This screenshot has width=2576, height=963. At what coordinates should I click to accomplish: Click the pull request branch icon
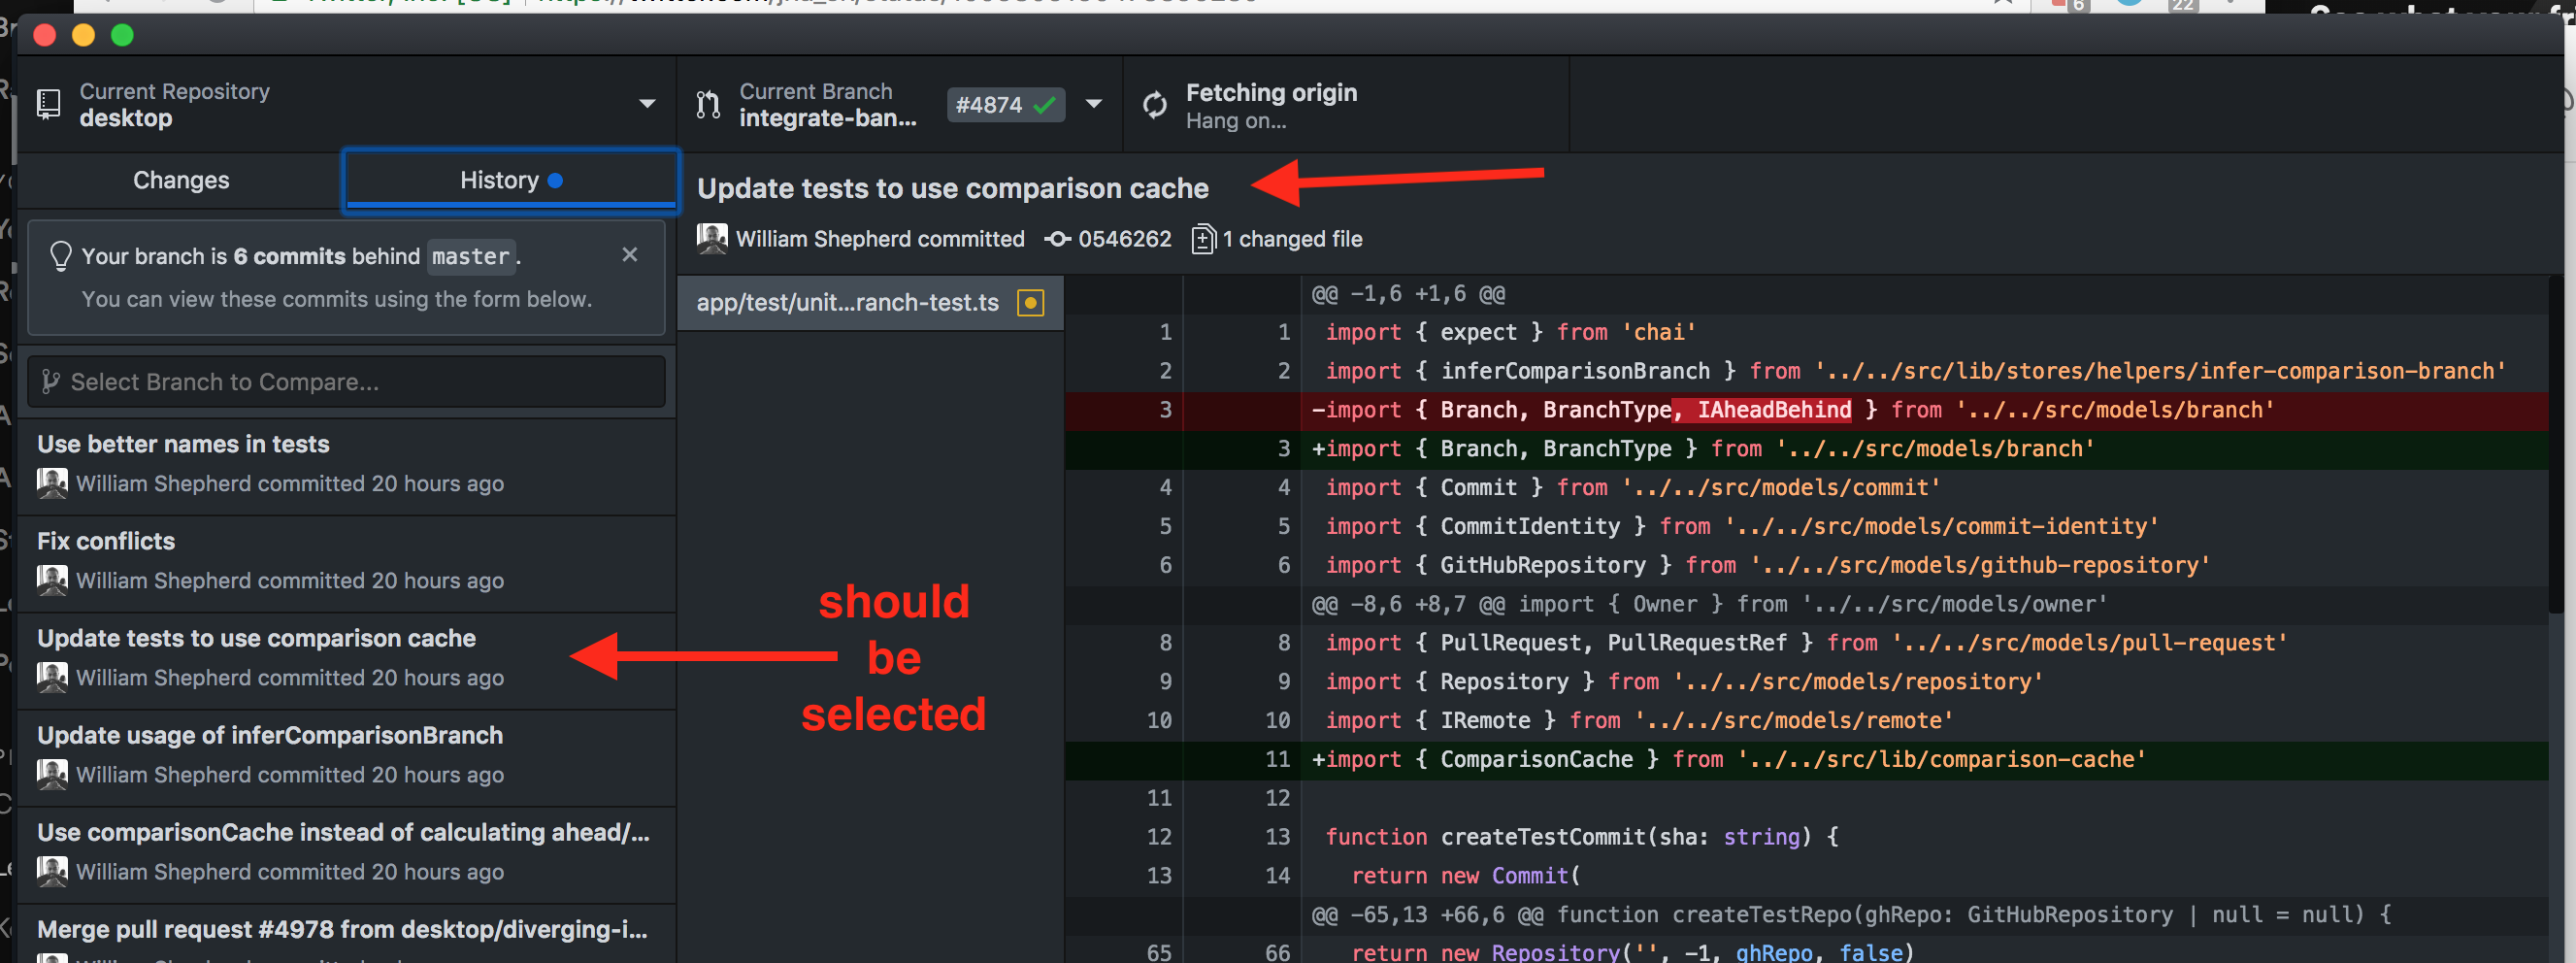pyautogui.click(x=708, y=104)
